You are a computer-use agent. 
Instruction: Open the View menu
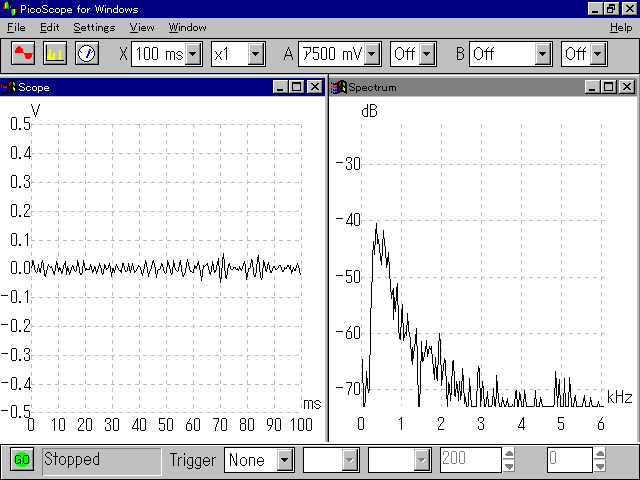click(142, 27)
